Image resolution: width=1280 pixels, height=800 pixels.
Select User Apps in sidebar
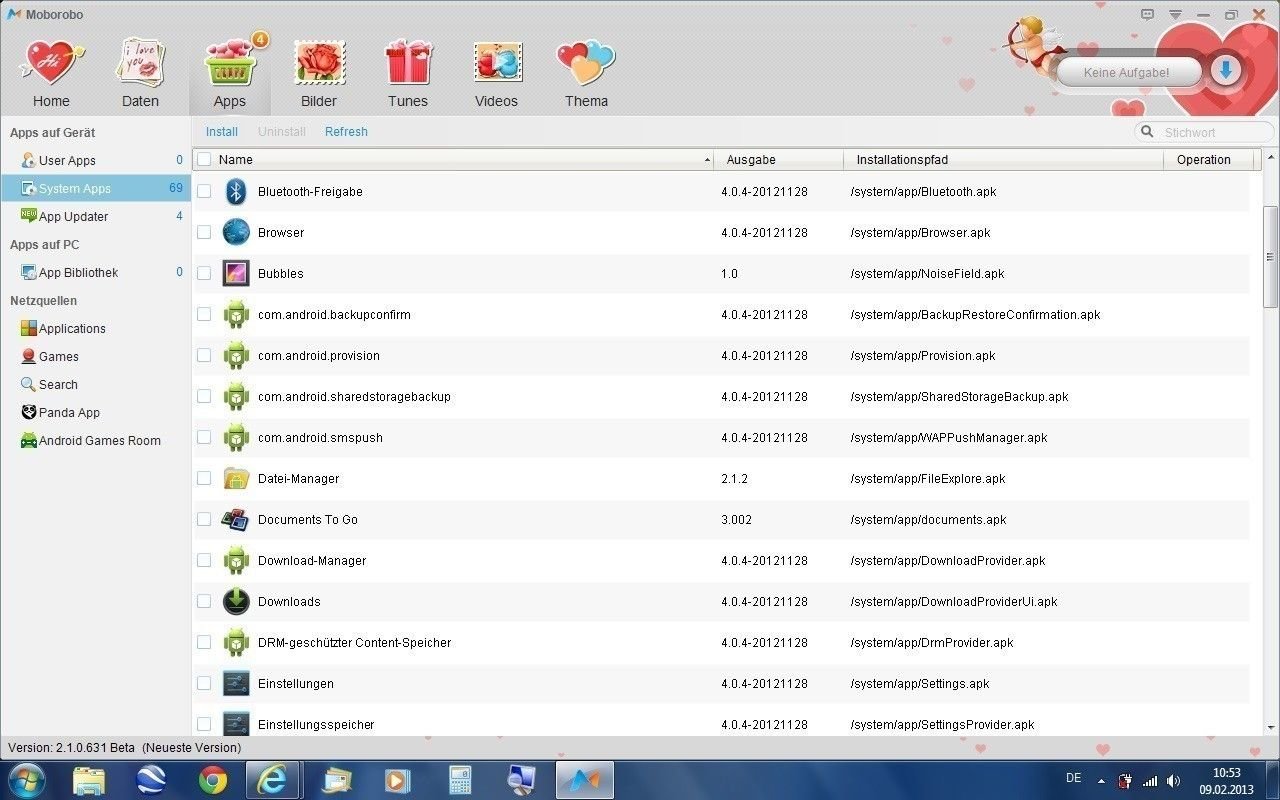(x=95, y=160)
